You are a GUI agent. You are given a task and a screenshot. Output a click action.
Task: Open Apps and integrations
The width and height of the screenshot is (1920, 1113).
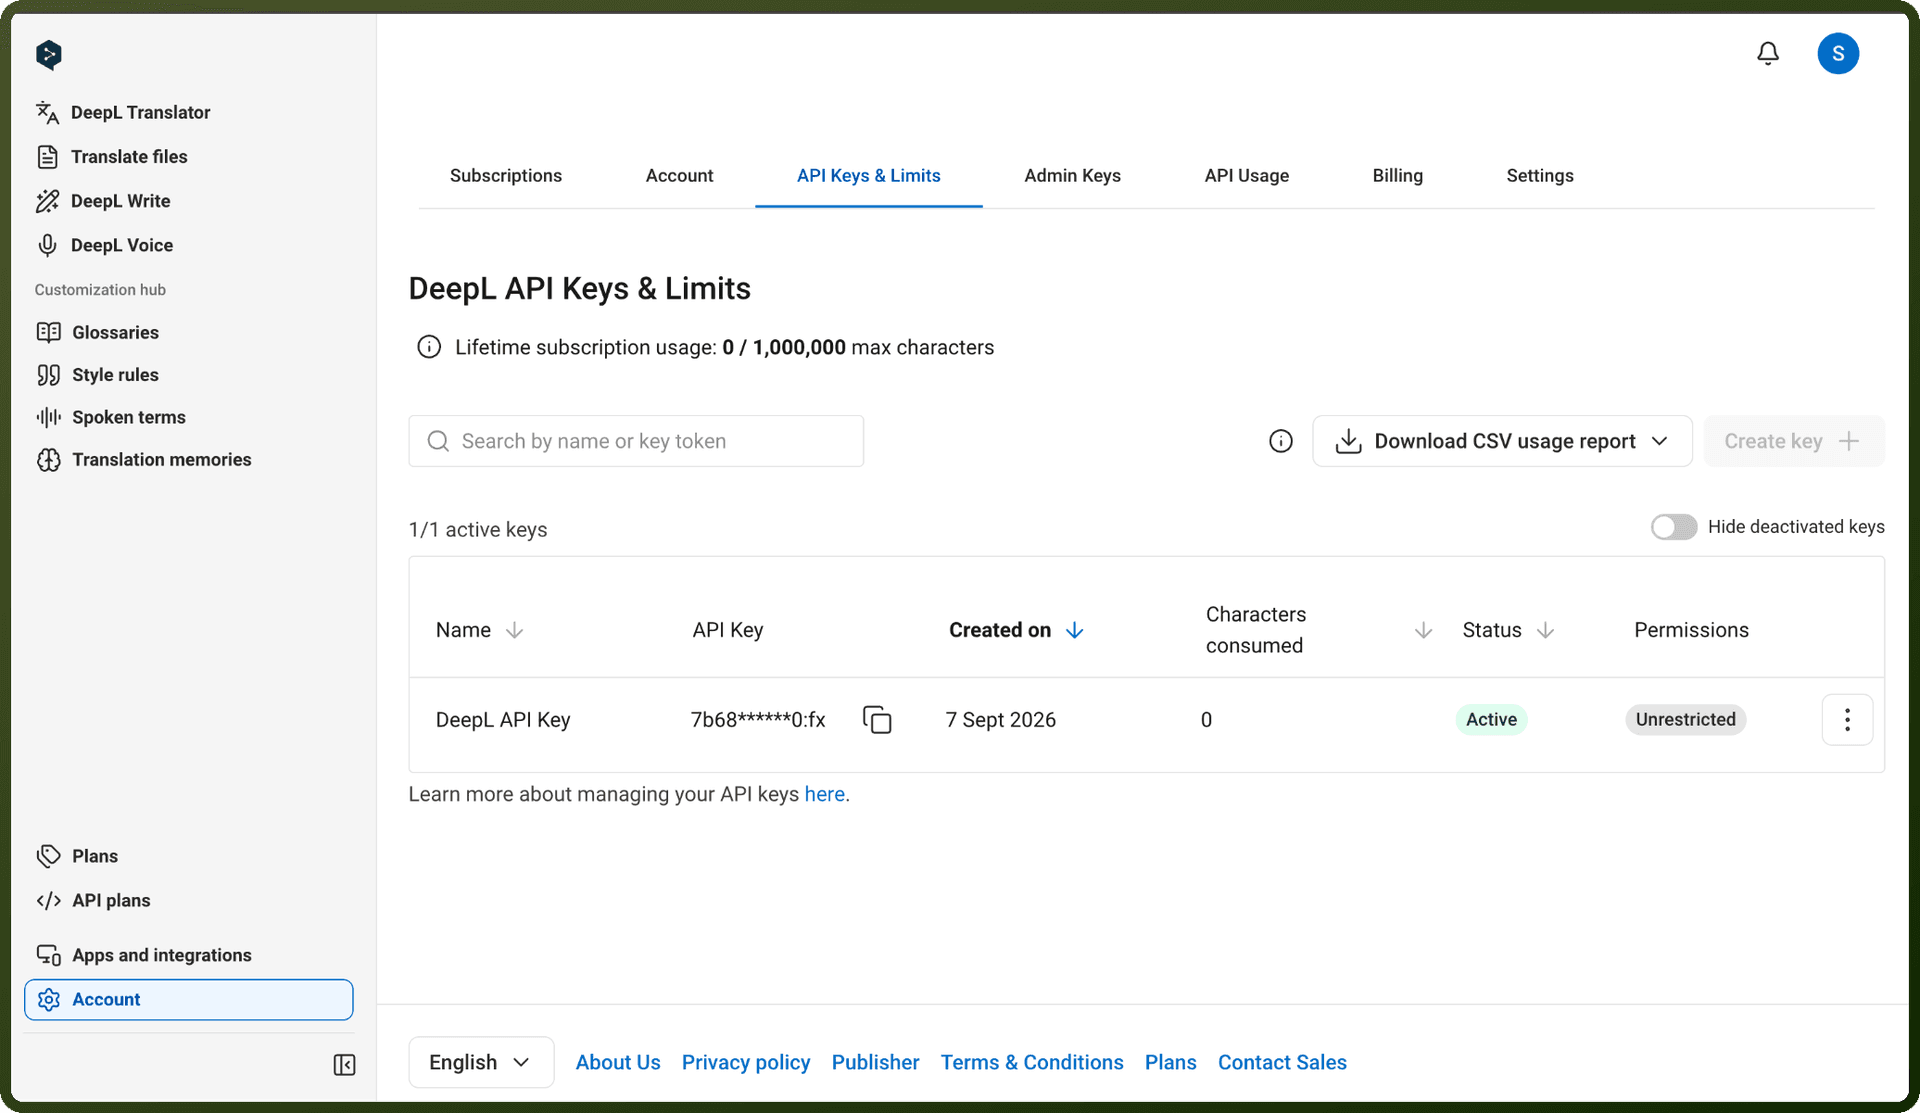click(144, 955)
